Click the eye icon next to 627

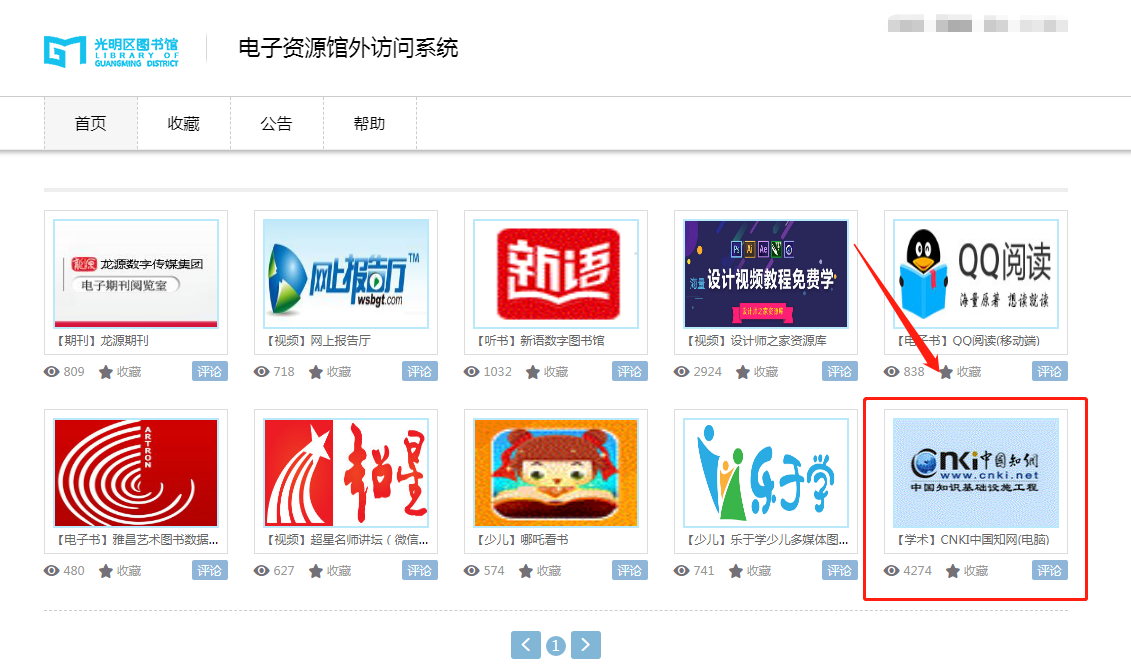(x=261, y=571)
